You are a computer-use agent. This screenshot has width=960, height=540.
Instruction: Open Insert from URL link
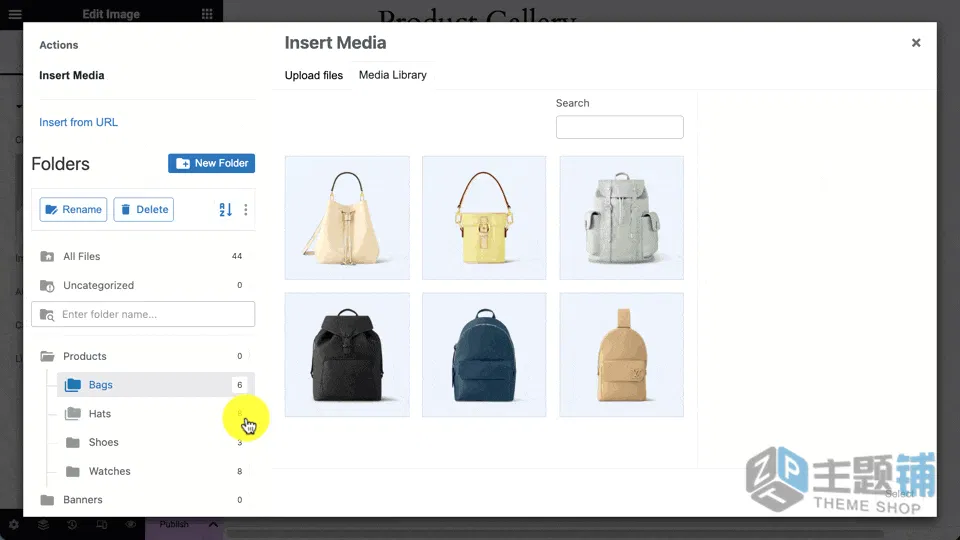tap(78, 122)
